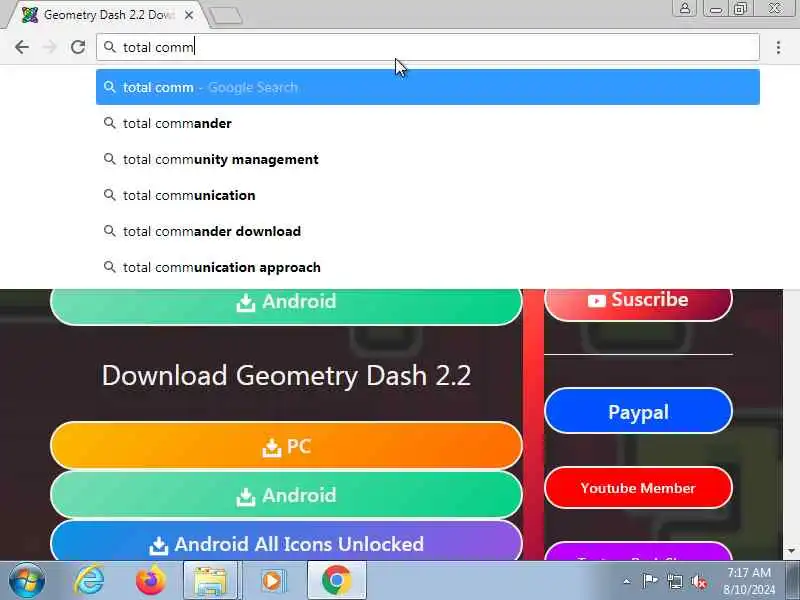Select the 'total commander' suggestion
The image size is (800, 600).
coord(428,123)
